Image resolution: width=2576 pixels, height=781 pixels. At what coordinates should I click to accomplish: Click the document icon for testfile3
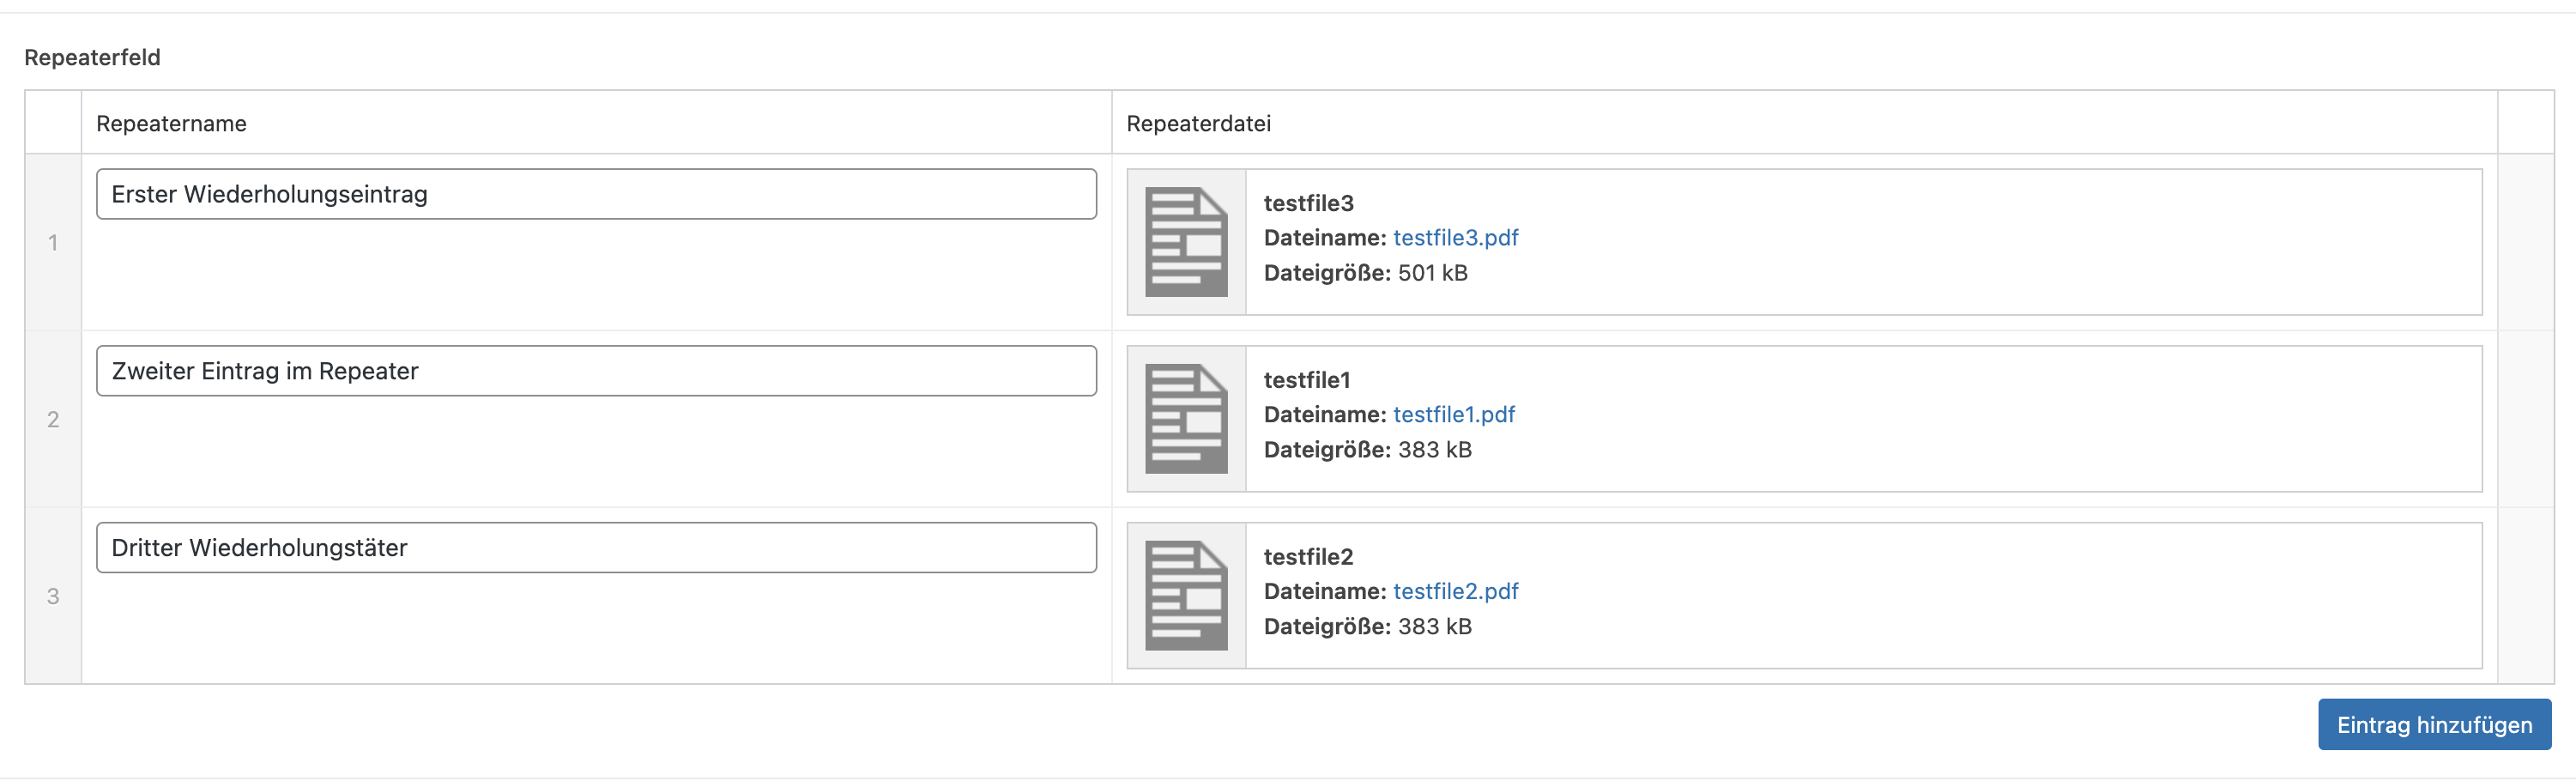pos(1186,242)
